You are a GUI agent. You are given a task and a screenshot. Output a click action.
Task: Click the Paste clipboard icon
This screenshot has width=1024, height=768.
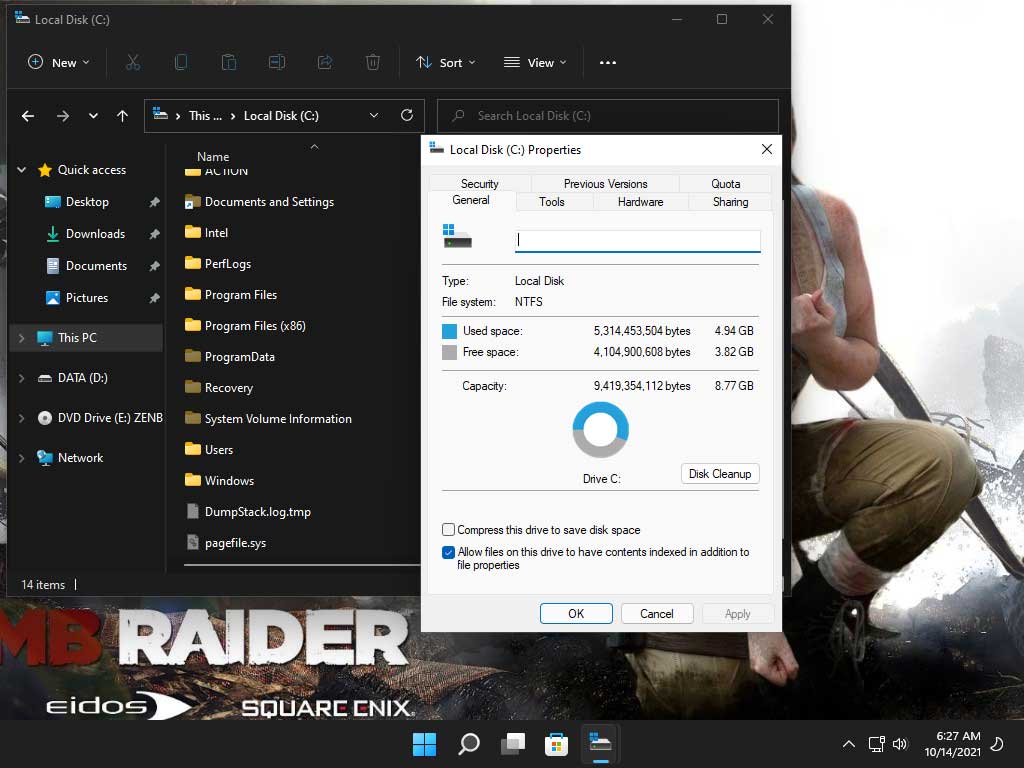pyautogui.click(x=229, y=63)
